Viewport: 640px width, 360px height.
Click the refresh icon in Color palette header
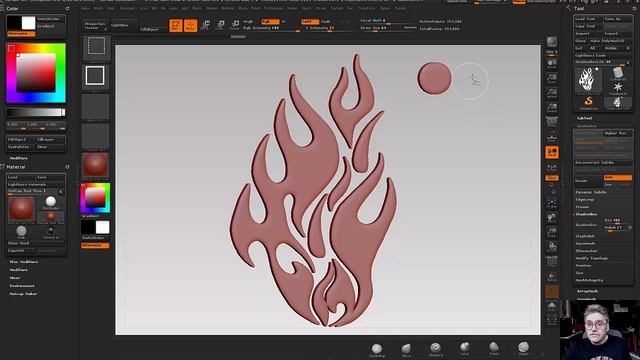tap(67, 8)
